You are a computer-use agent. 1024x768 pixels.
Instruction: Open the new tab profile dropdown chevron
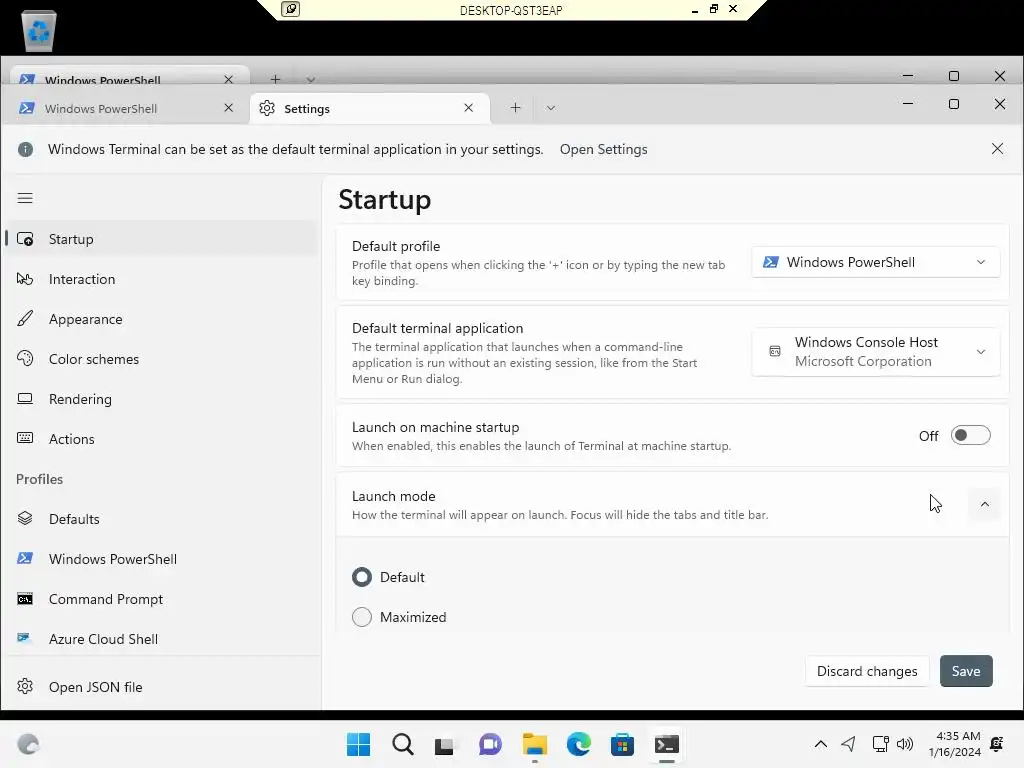551,108
